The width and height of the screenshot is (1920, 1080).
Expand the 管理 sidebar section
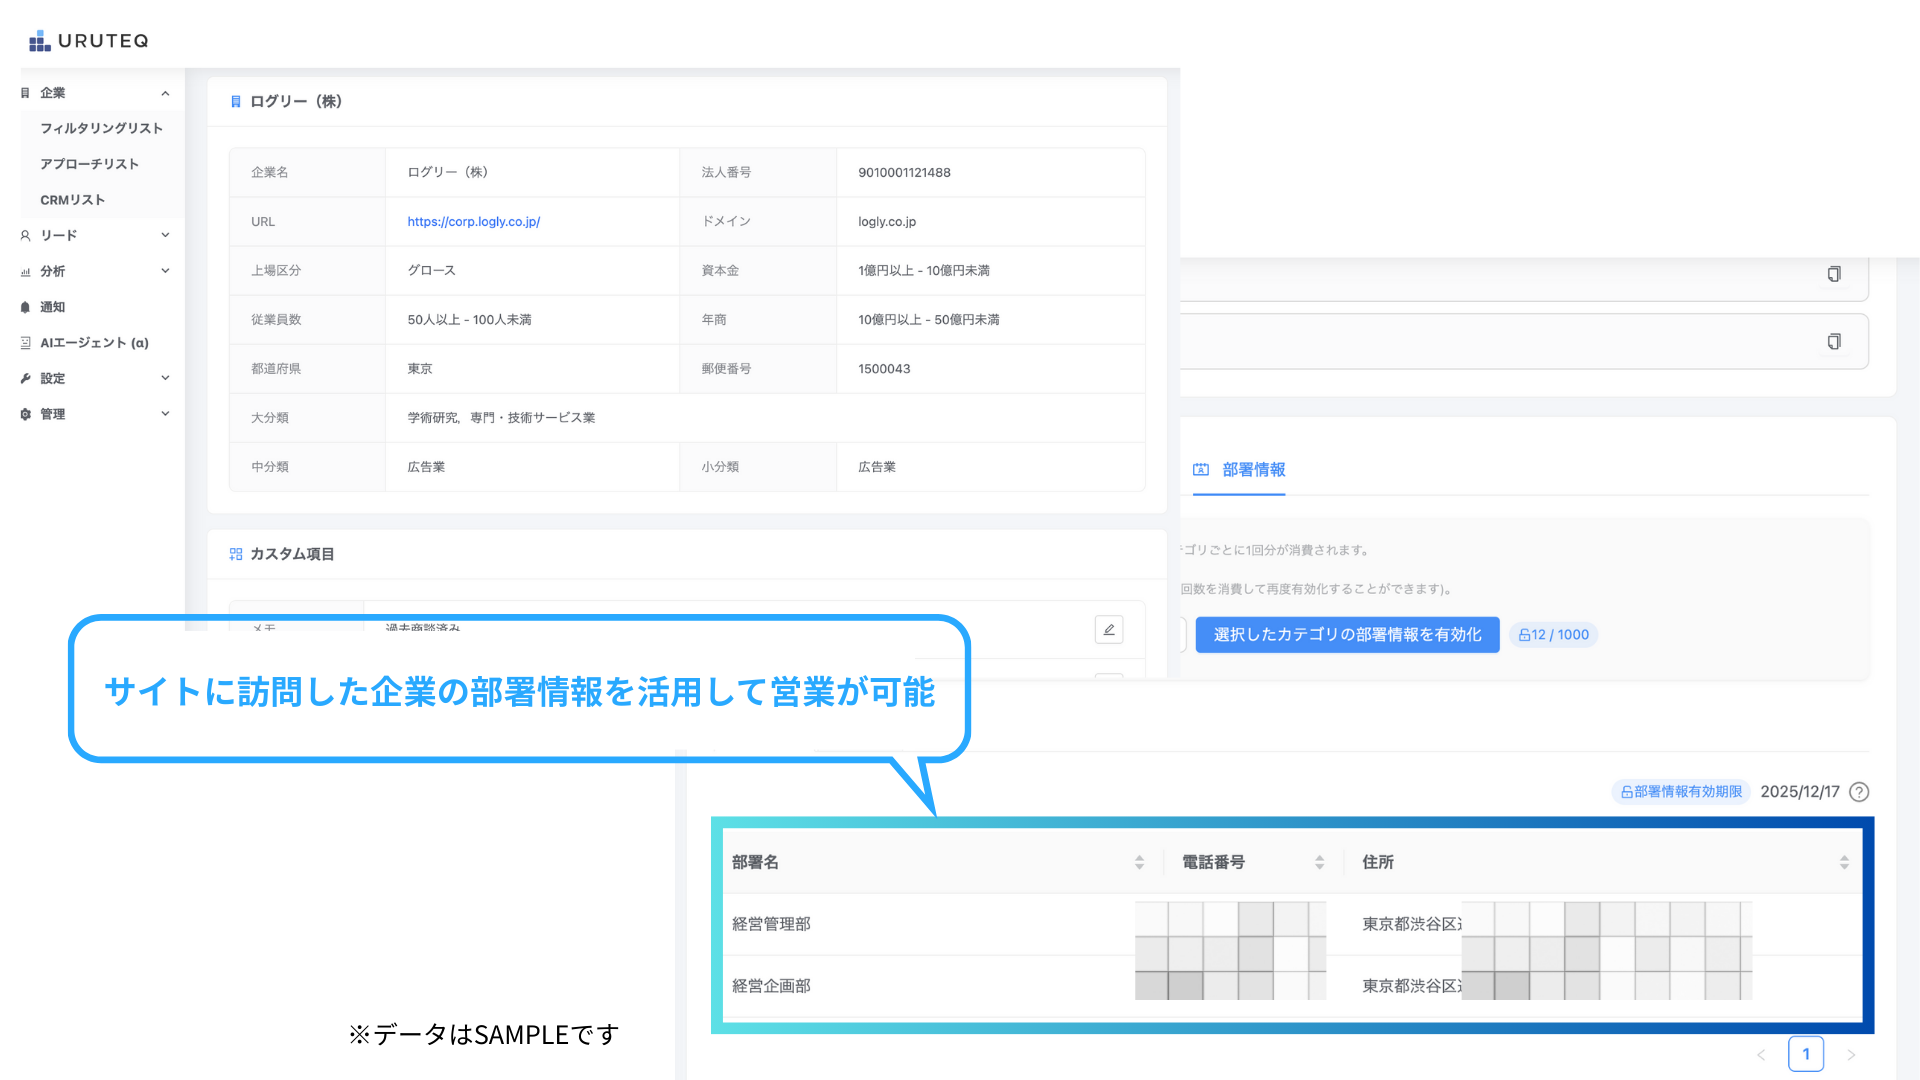pos(165,414)
